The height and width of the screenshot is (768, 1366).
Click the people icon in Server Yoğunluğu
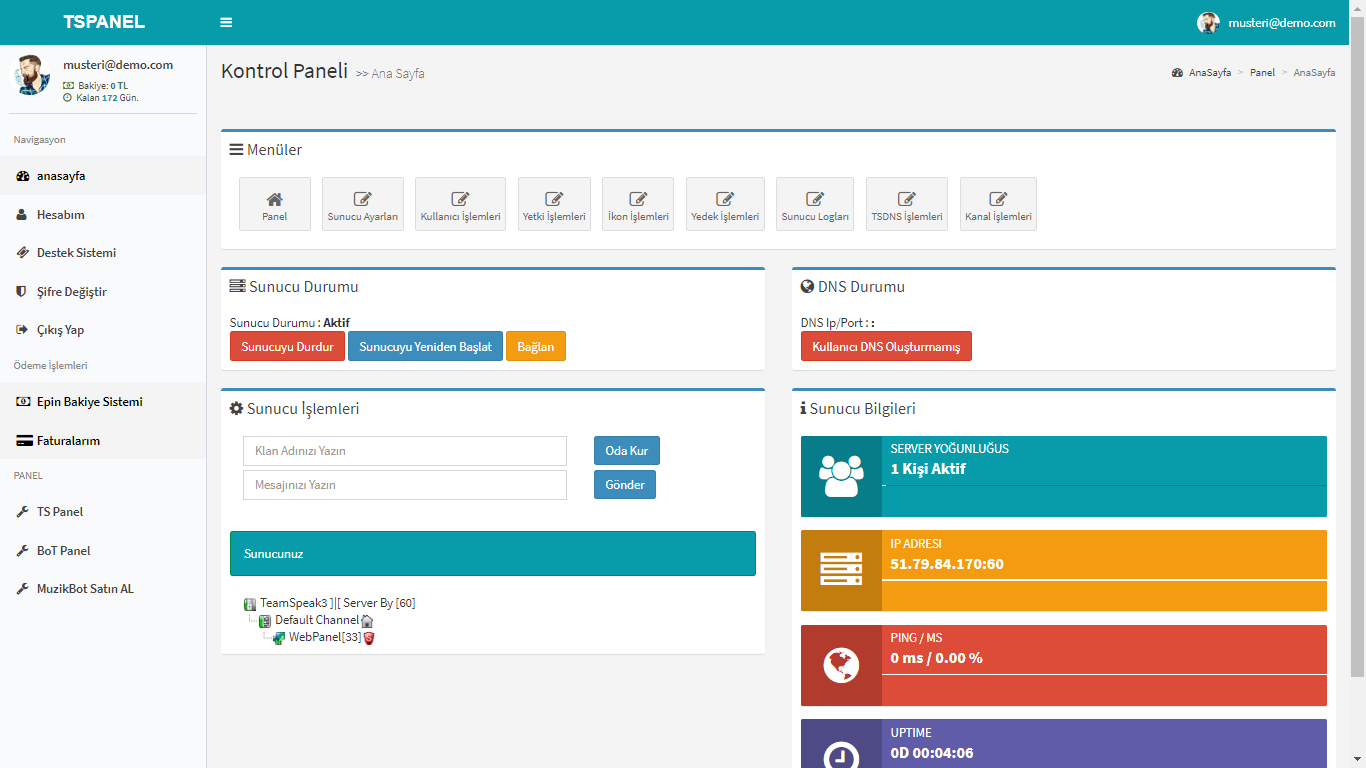pyautogui.click(x=841, y=476)
